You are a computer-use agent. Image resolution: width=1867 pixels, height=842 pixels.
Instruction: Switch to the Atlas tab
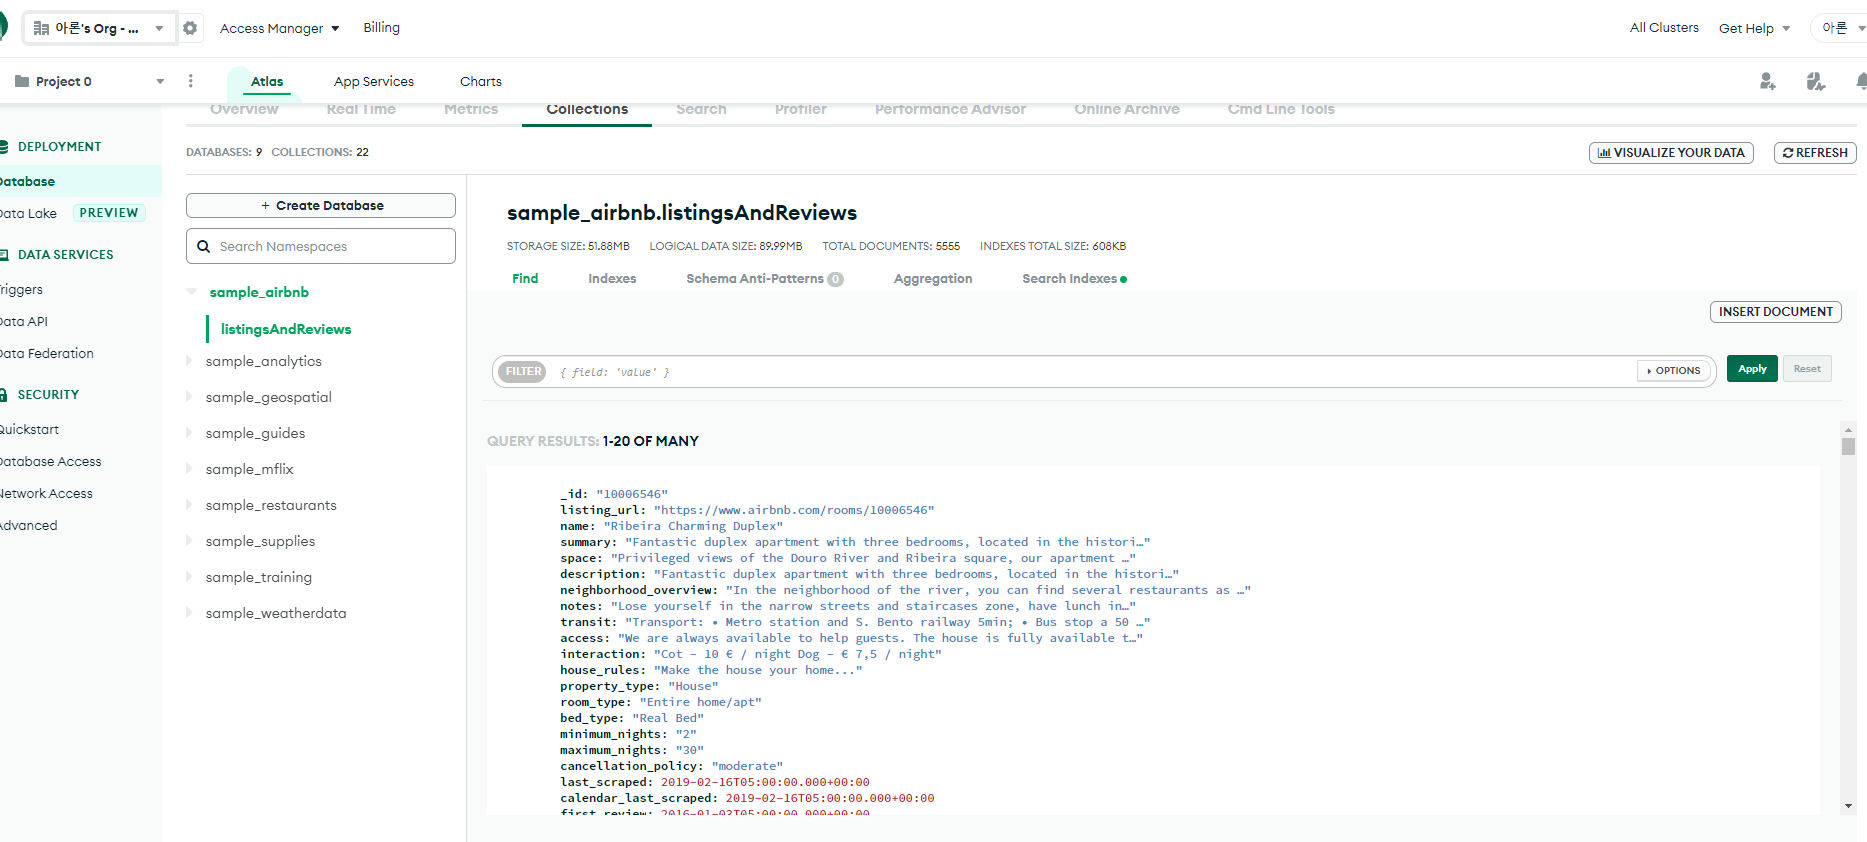[x=267, y=81]
